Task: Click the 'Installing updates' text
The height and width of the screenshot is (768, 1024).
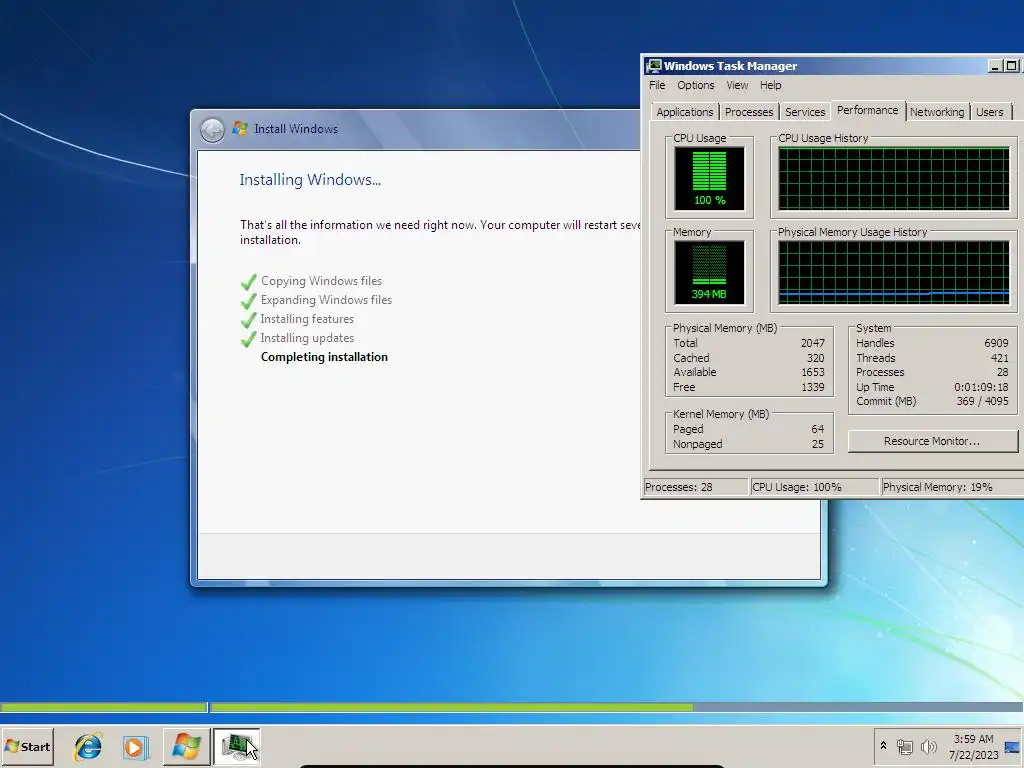Action: 307,338
